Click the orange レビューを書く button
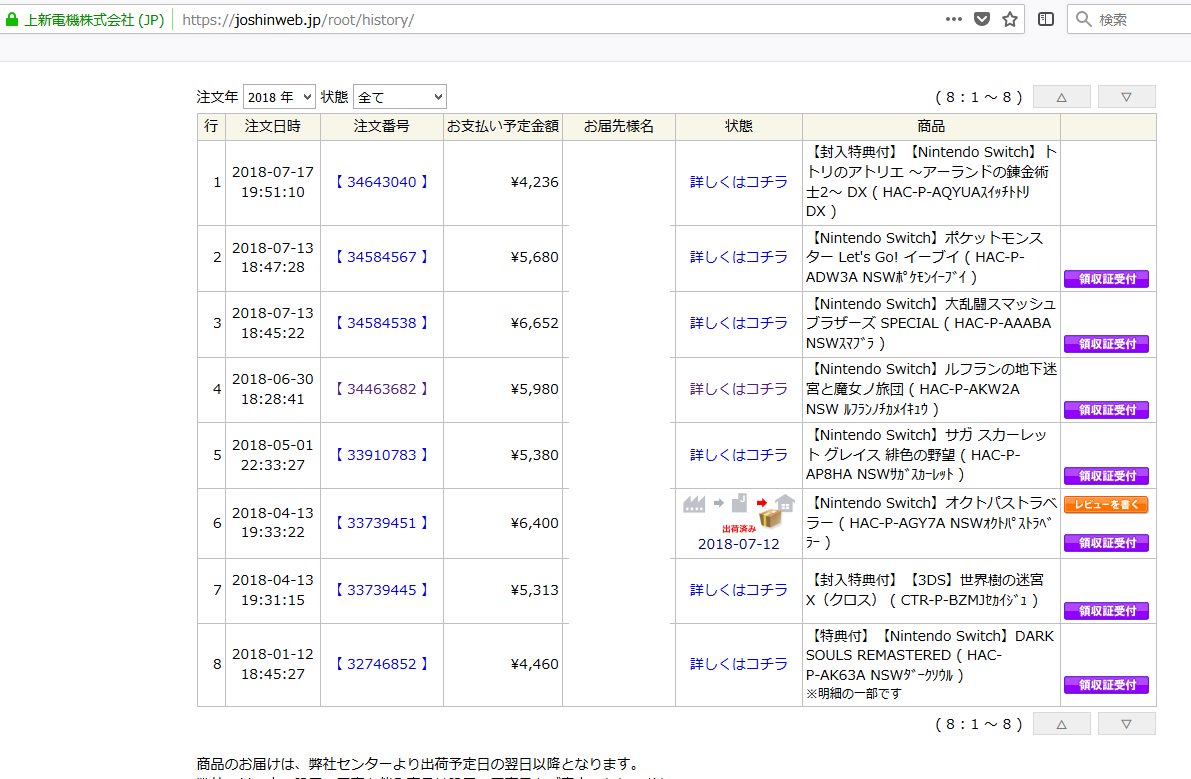This screenshot has height=779, width=1191. pos(1107,505)
